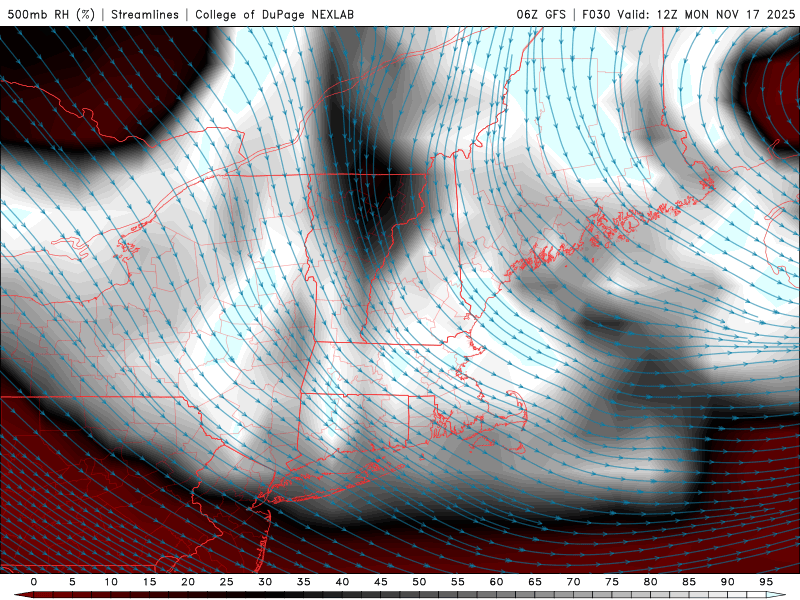Click the '25' label on the color scale

[x=227, y=582]
